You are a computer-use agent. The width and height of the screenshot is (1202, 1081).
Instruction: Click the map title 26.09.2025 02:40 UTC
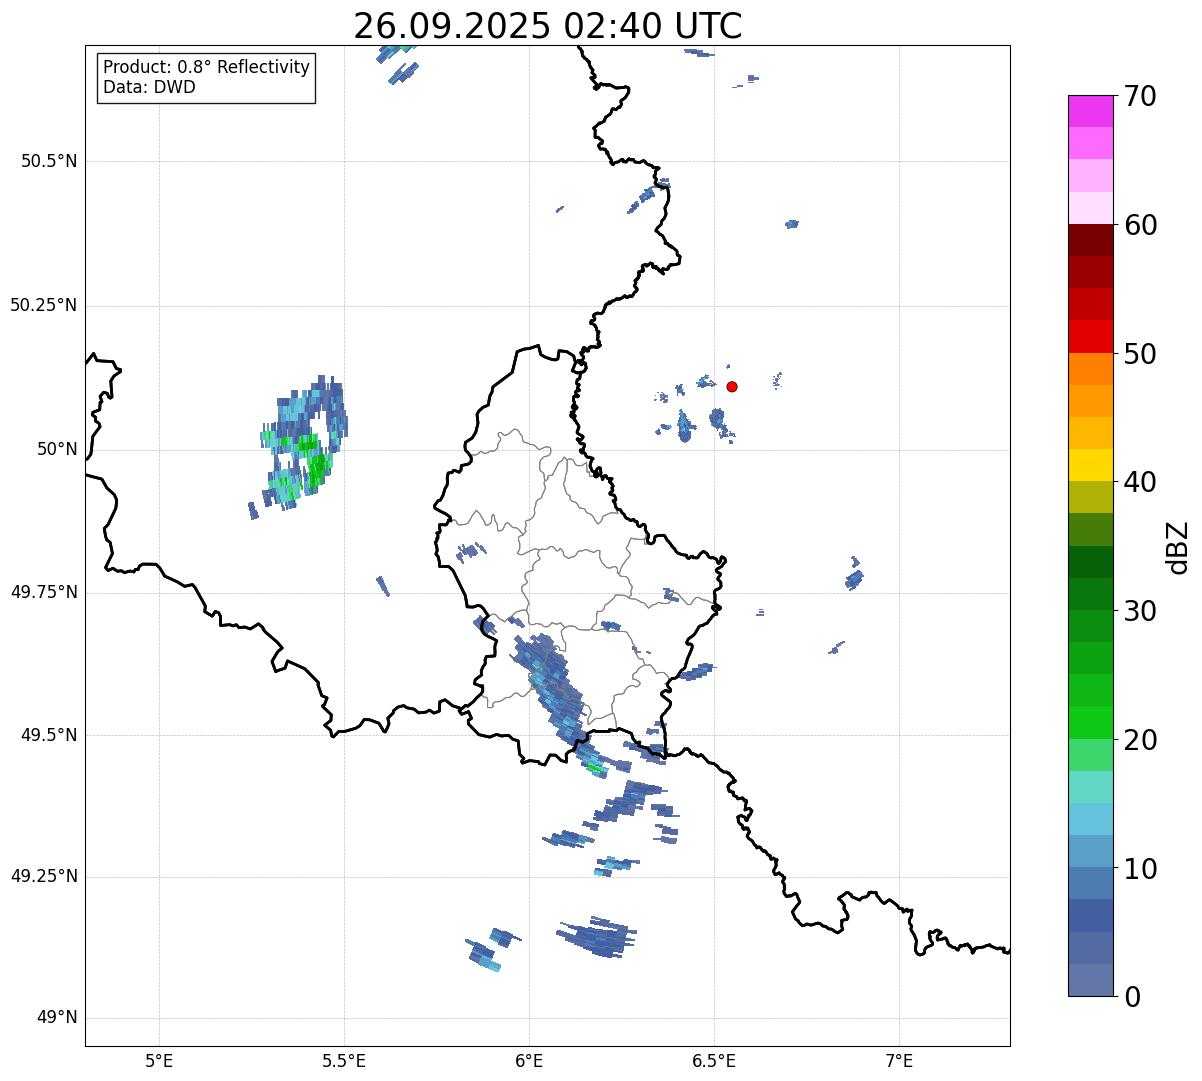[547, 26]
